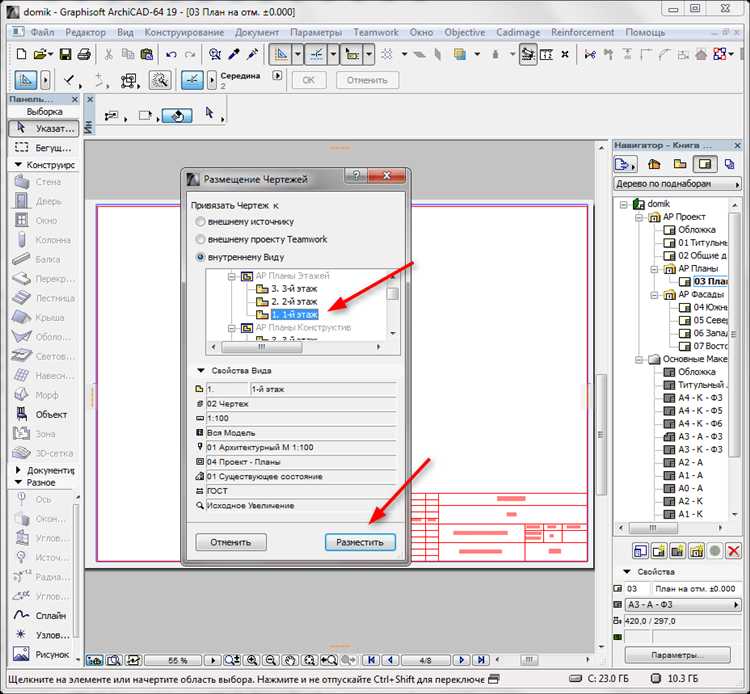Viewport: 750px width, 694px height.
Task: Collapse 'АР Планы Конструктив' tree folder
Action: point(232,328)
